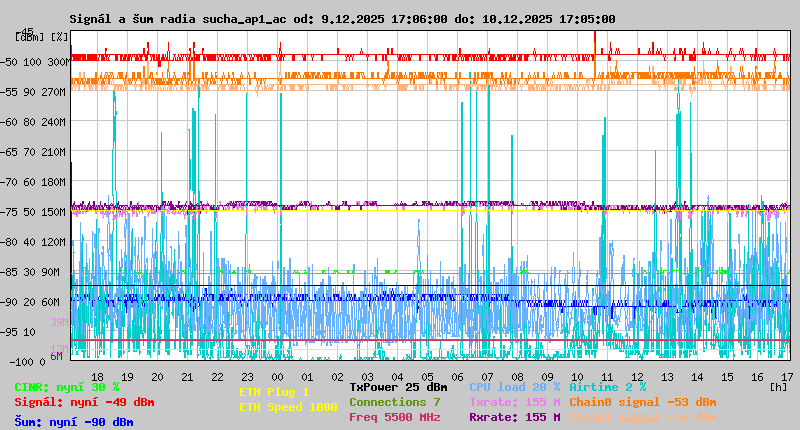Select the CPU load legend label
Viewport: 800px width, 430px height.
pyautogui.click(x=514, y=387)
